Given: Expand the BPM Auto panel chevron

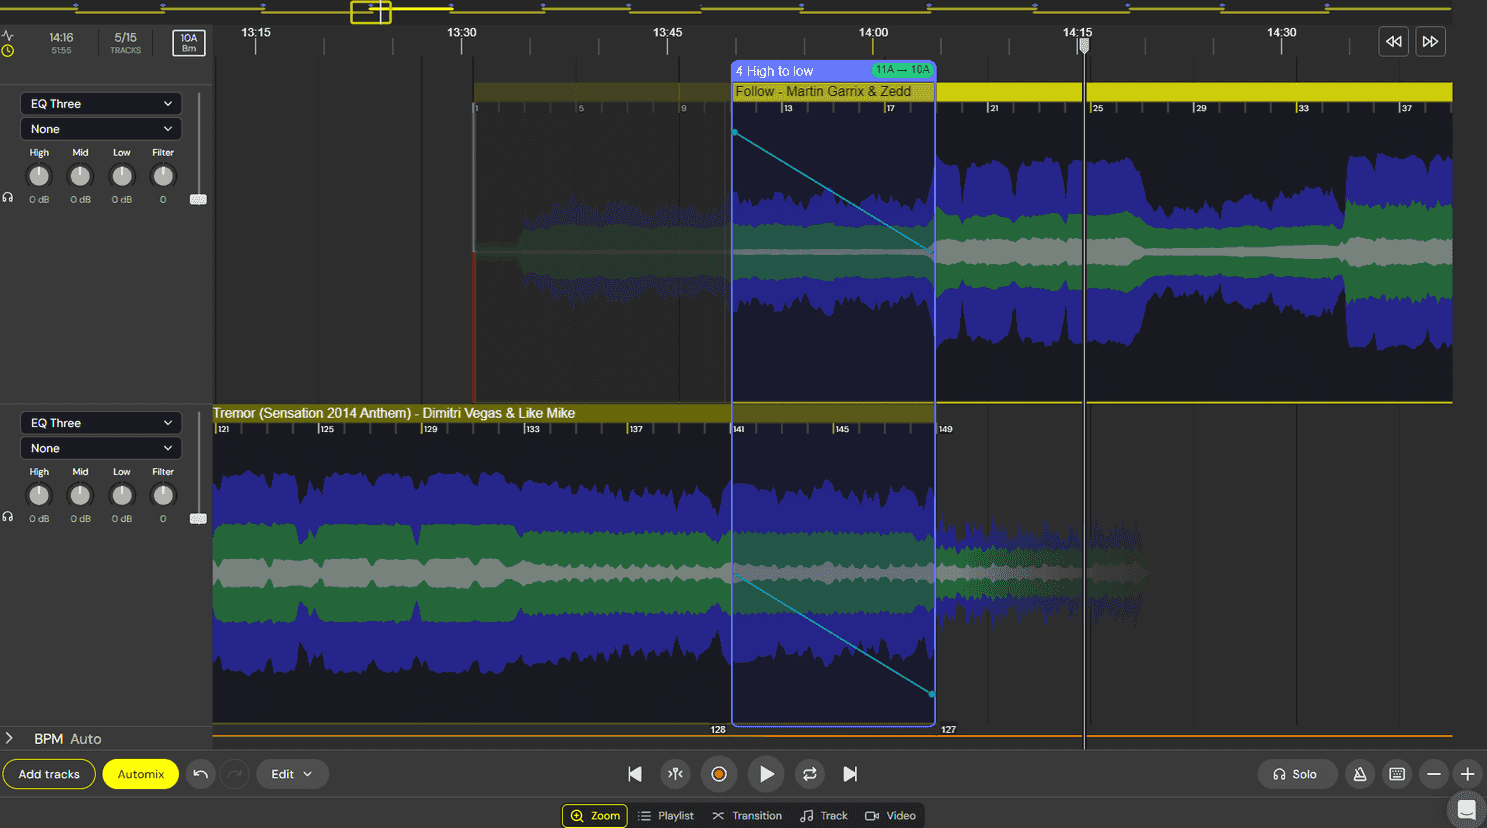Looking at the screenshot, I should pos(9,738).
